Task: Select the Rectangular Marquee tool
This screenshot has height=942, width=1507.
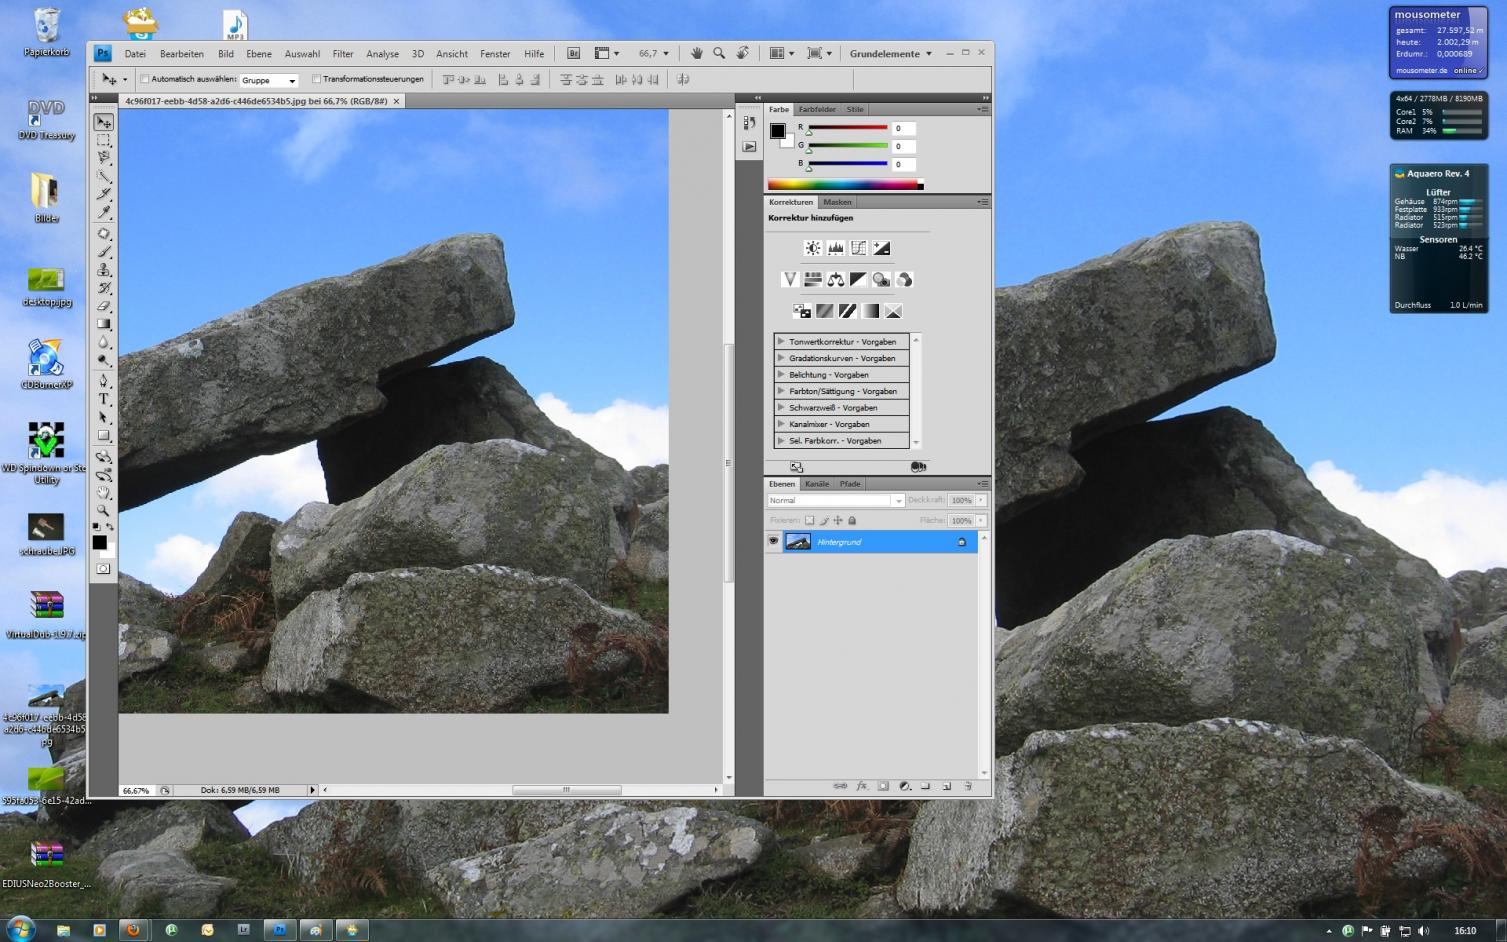Action: click(x=104, y=140)
